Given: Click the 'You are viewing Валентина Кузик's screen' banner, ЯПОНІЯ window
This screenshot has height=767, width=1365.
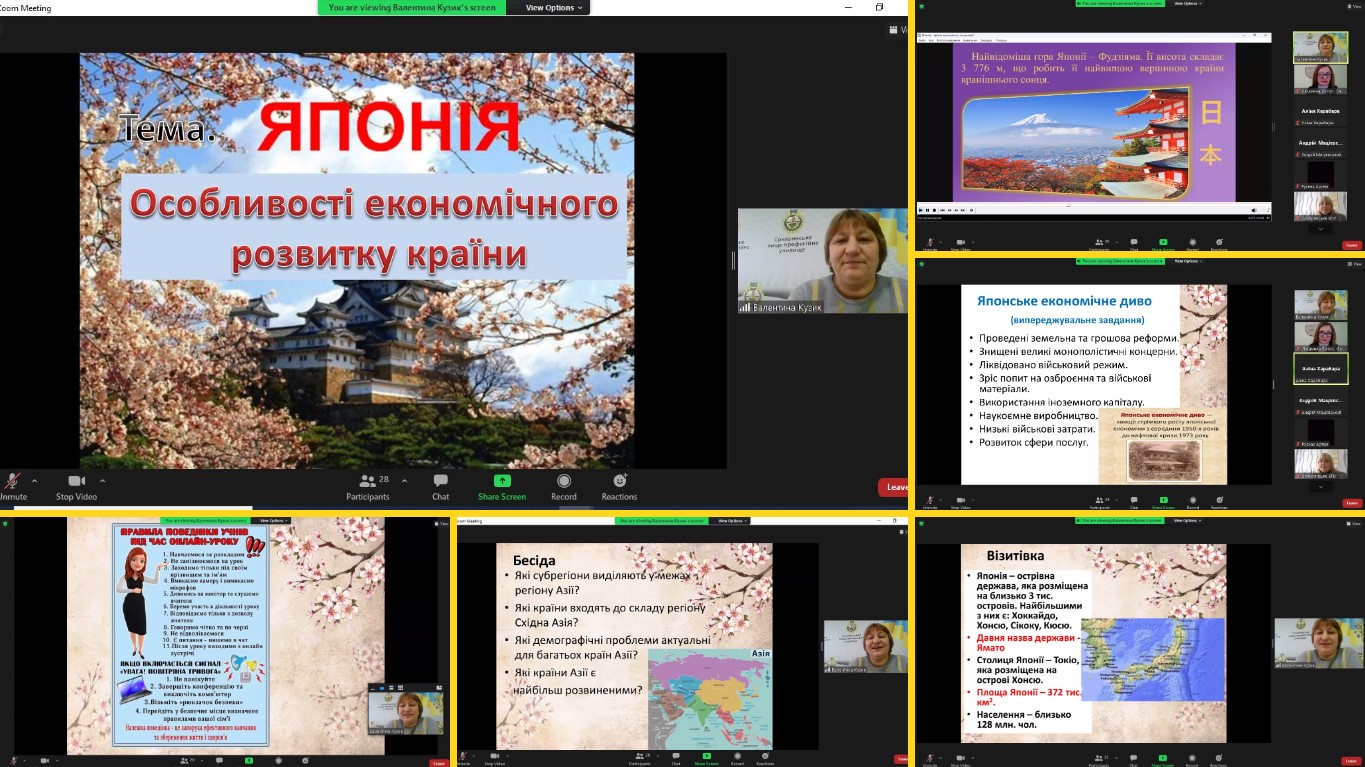Looking at the screenshot, I should tap(412, 7).
